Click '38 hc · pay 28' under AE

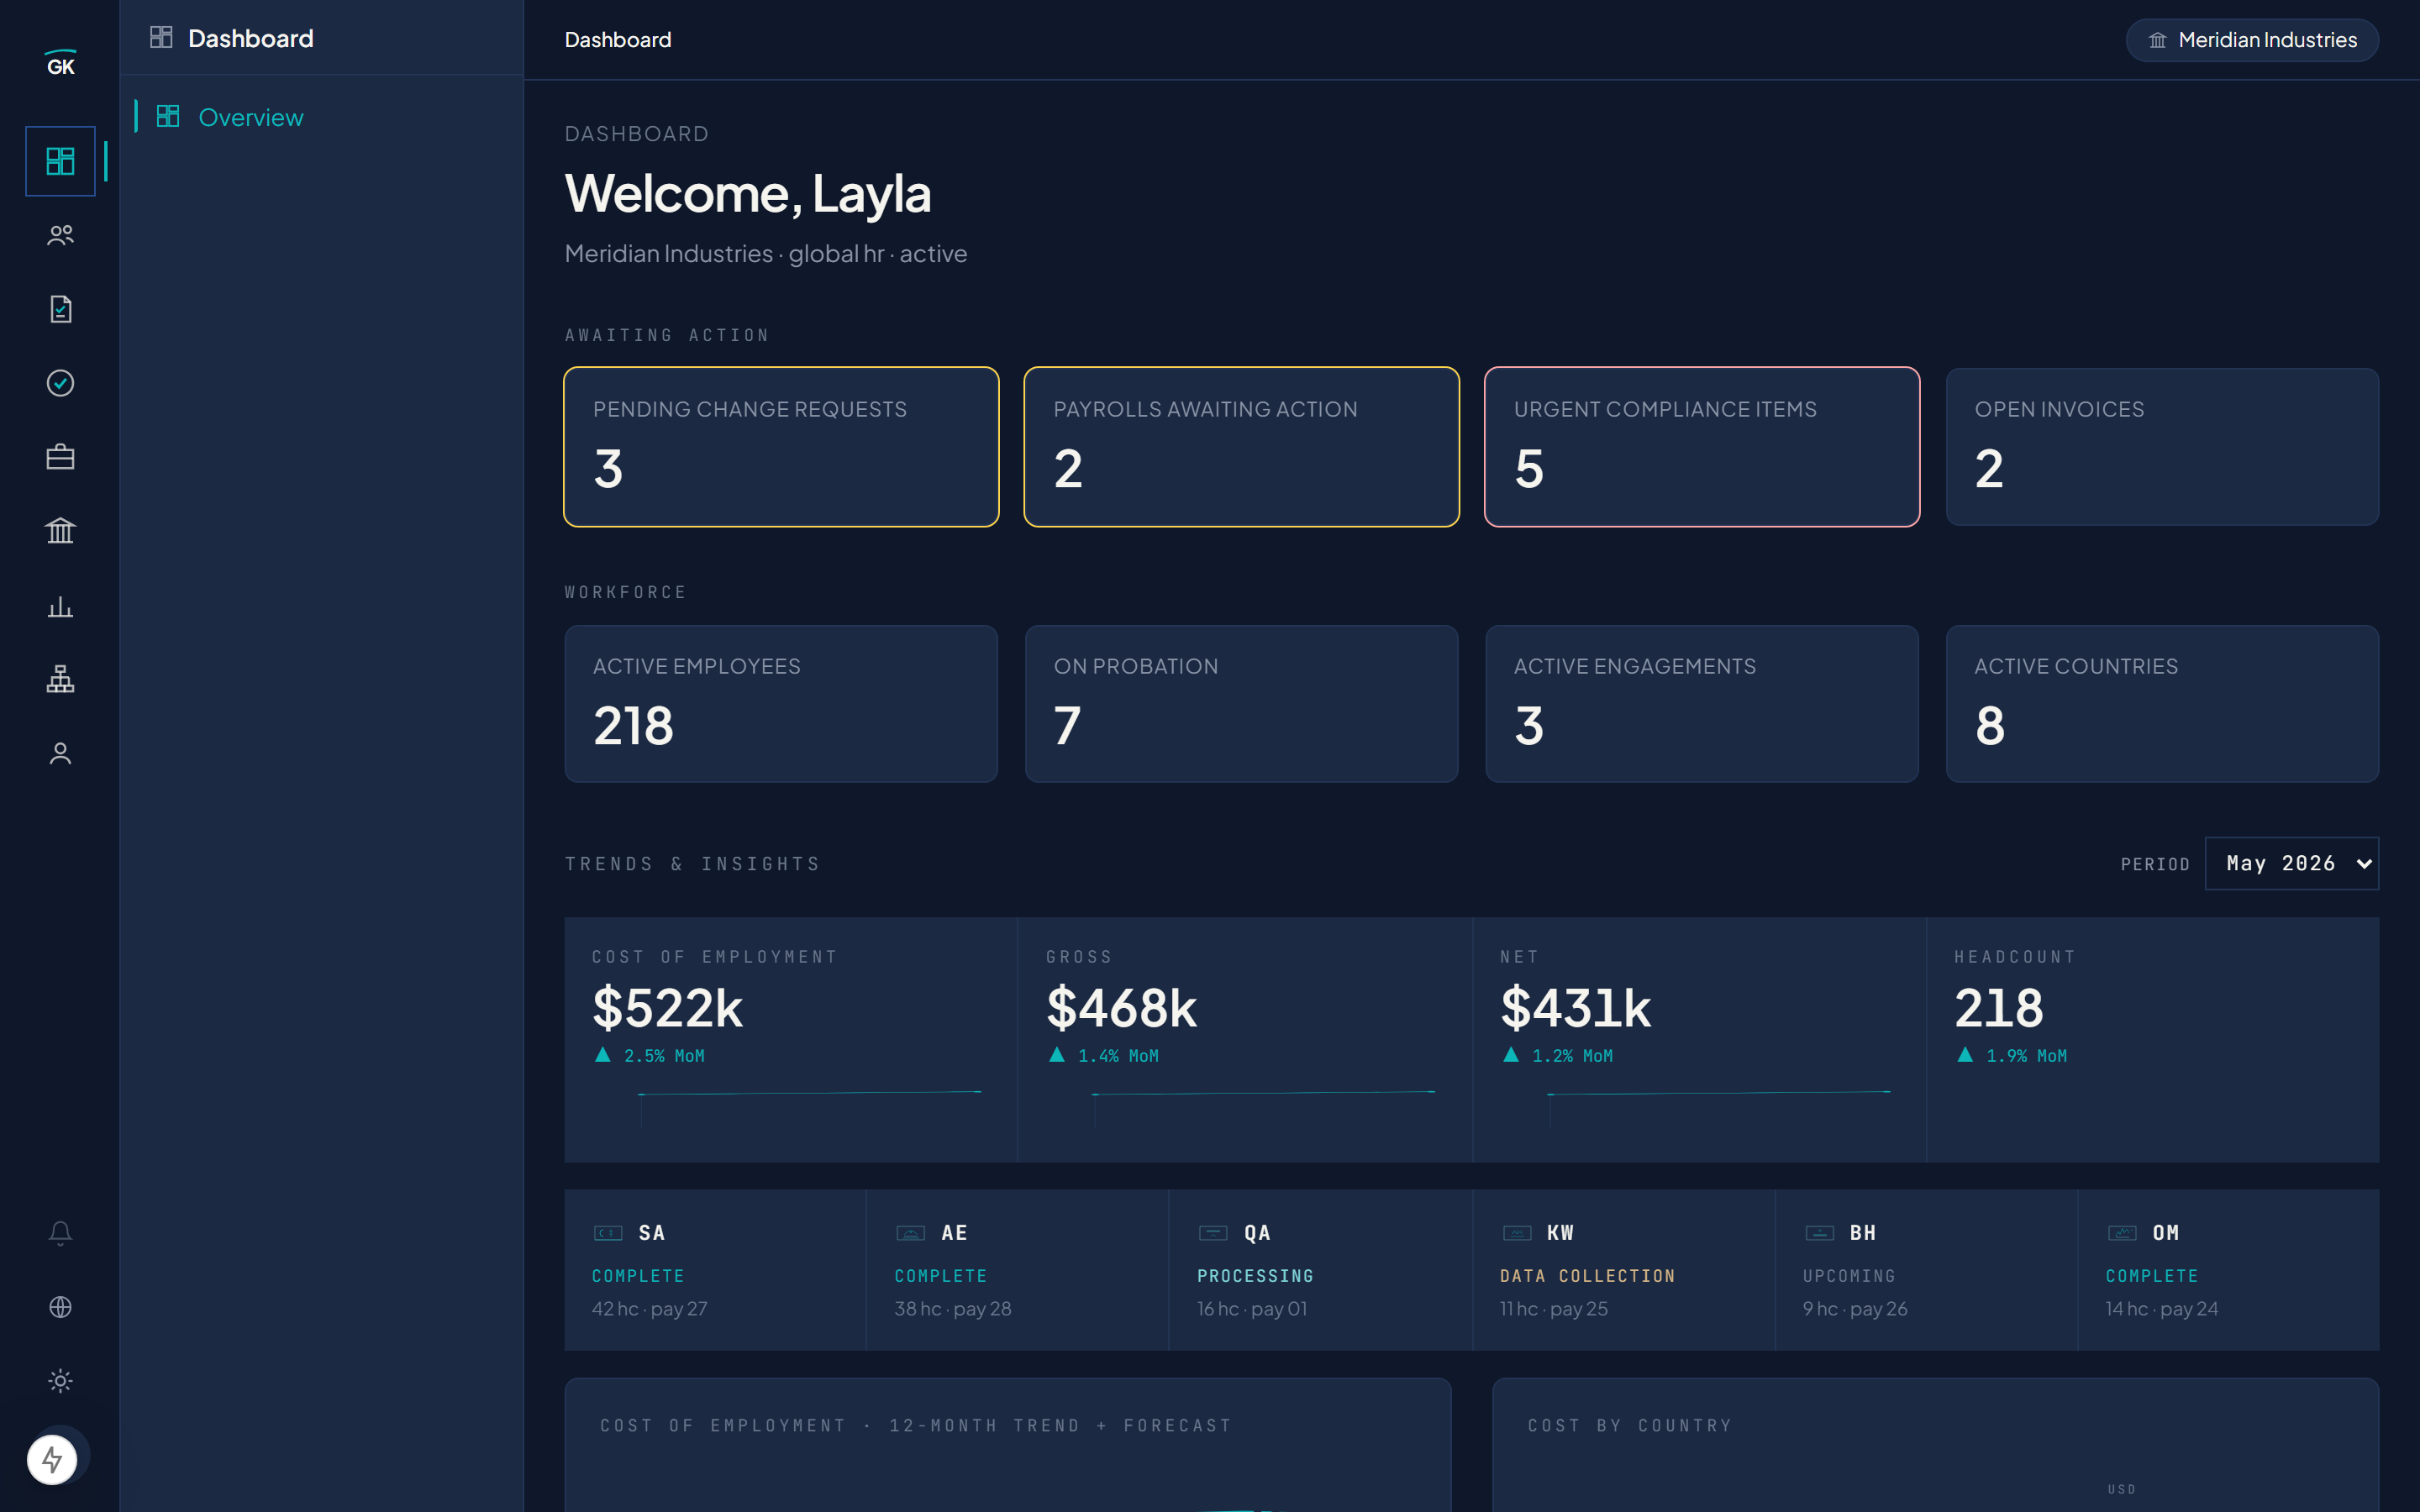tap(953, 1309)
